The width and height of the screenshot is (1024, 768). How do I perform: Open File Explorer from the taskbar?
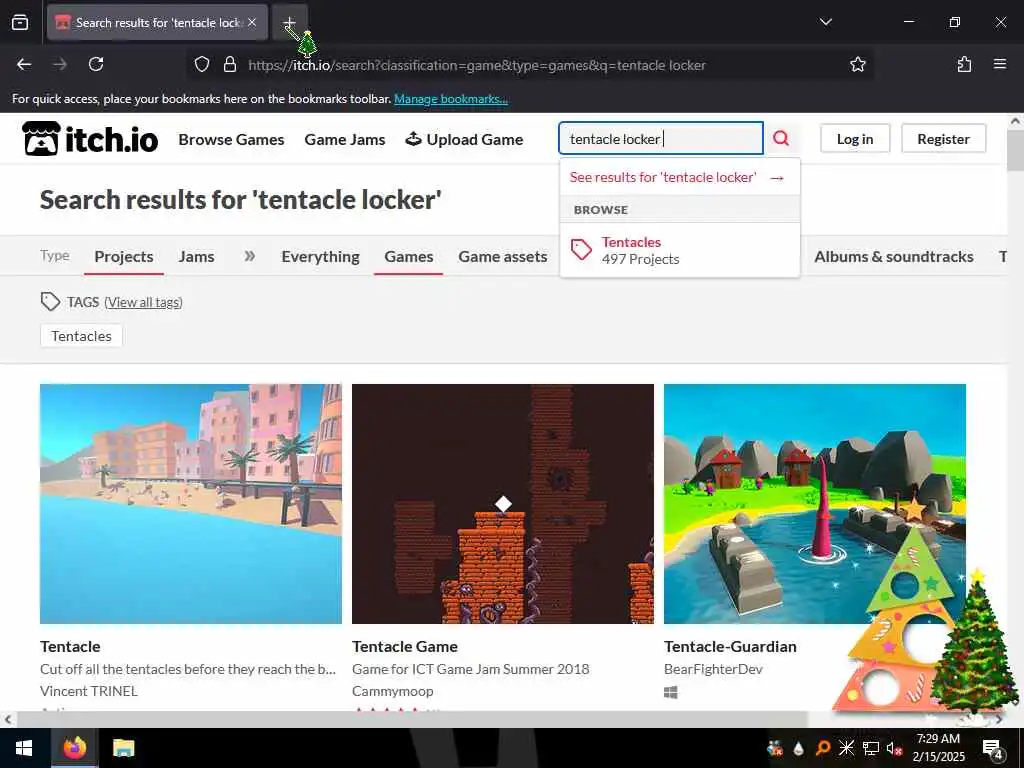pyautogui.click(x=123, y=748)
